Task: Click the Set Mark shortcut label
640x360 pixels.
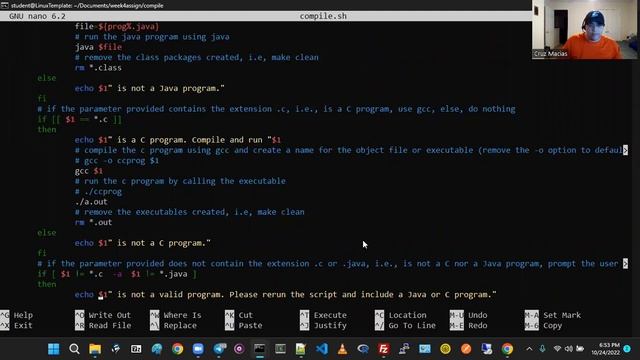Action: [562, 315]
